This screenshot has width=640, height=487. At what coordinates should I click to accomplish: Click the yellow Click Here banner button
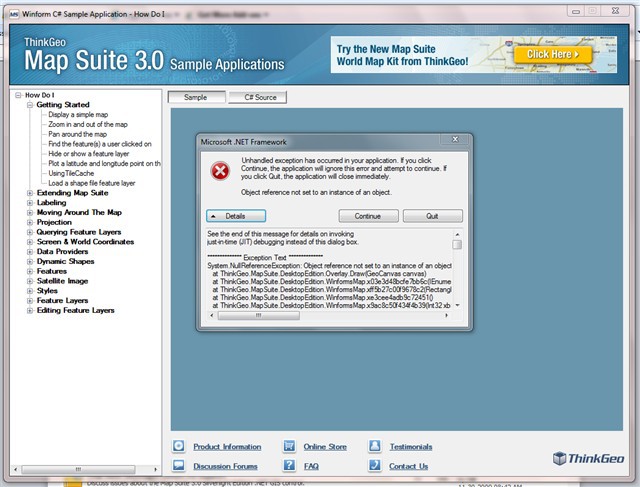(553, 54)
